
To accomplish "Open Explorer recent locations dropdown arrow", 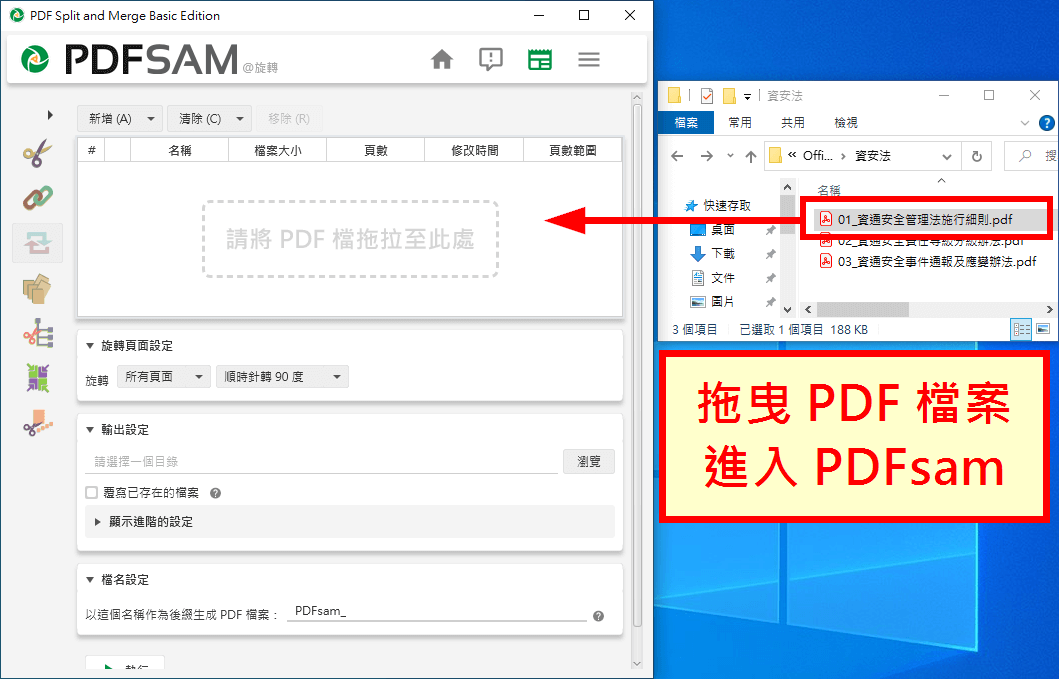I will [730, 156].
